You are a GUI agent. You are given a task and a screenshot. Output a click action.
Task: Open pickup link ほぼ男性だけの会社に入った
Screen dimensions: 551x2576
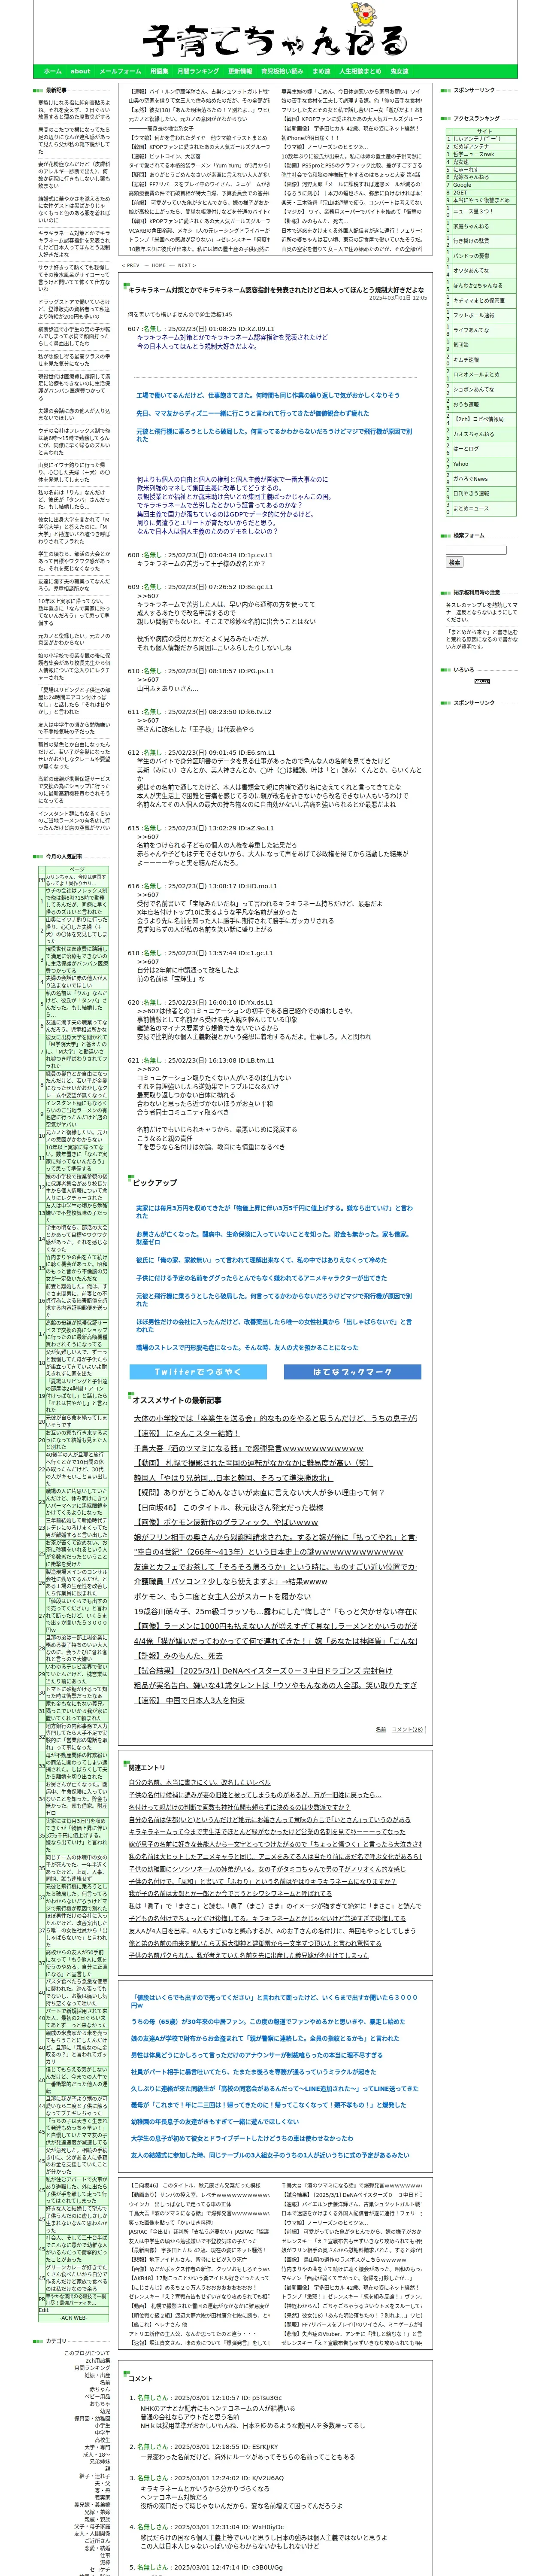(274, 1326)
